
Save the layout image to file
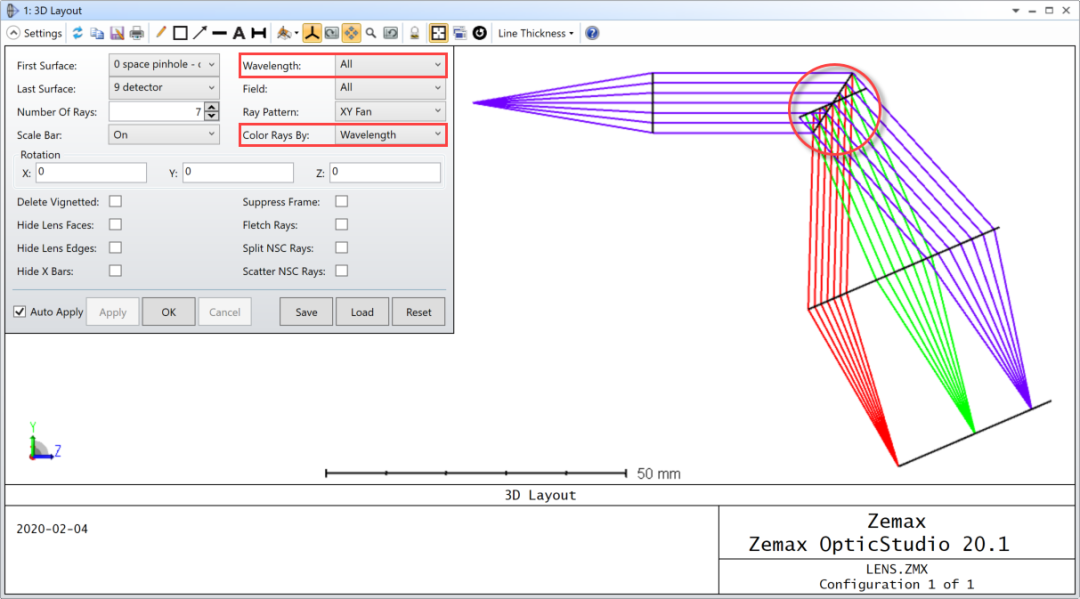(x=116, y=32)
